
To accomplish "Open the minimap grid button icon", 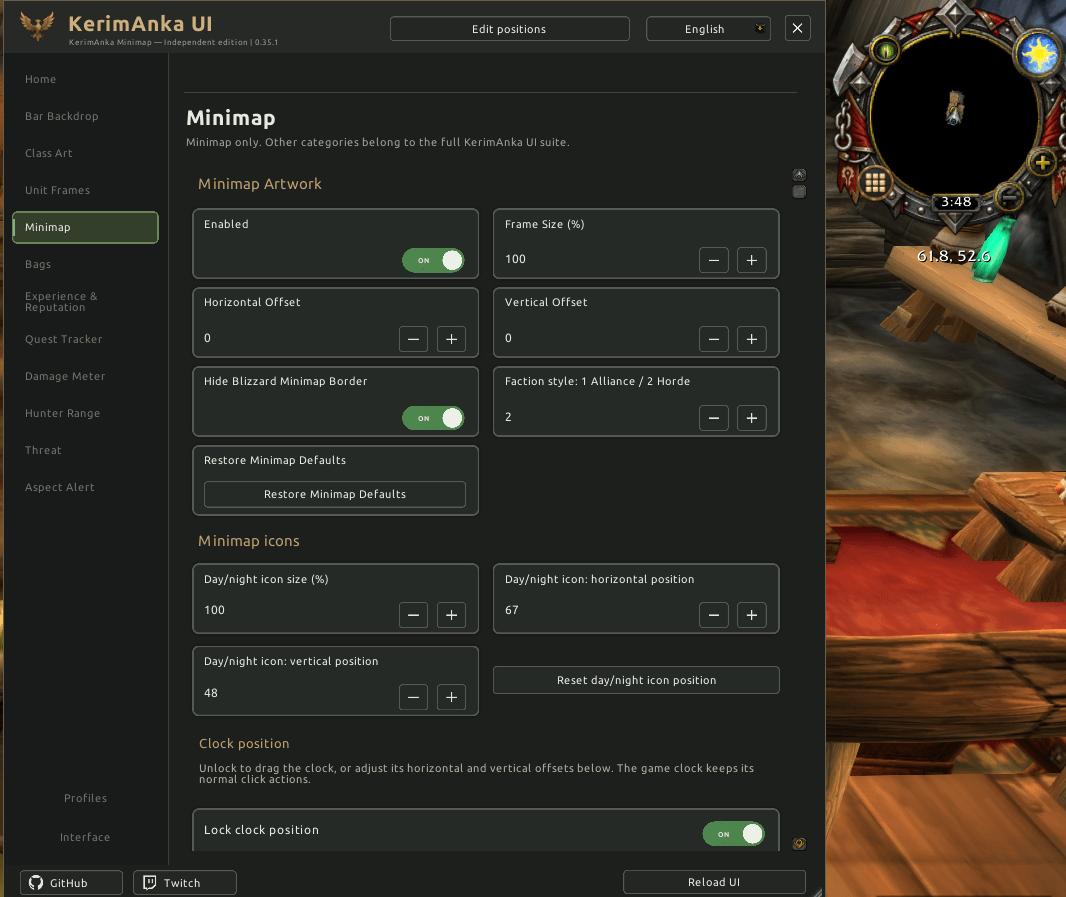I will 875,182.
